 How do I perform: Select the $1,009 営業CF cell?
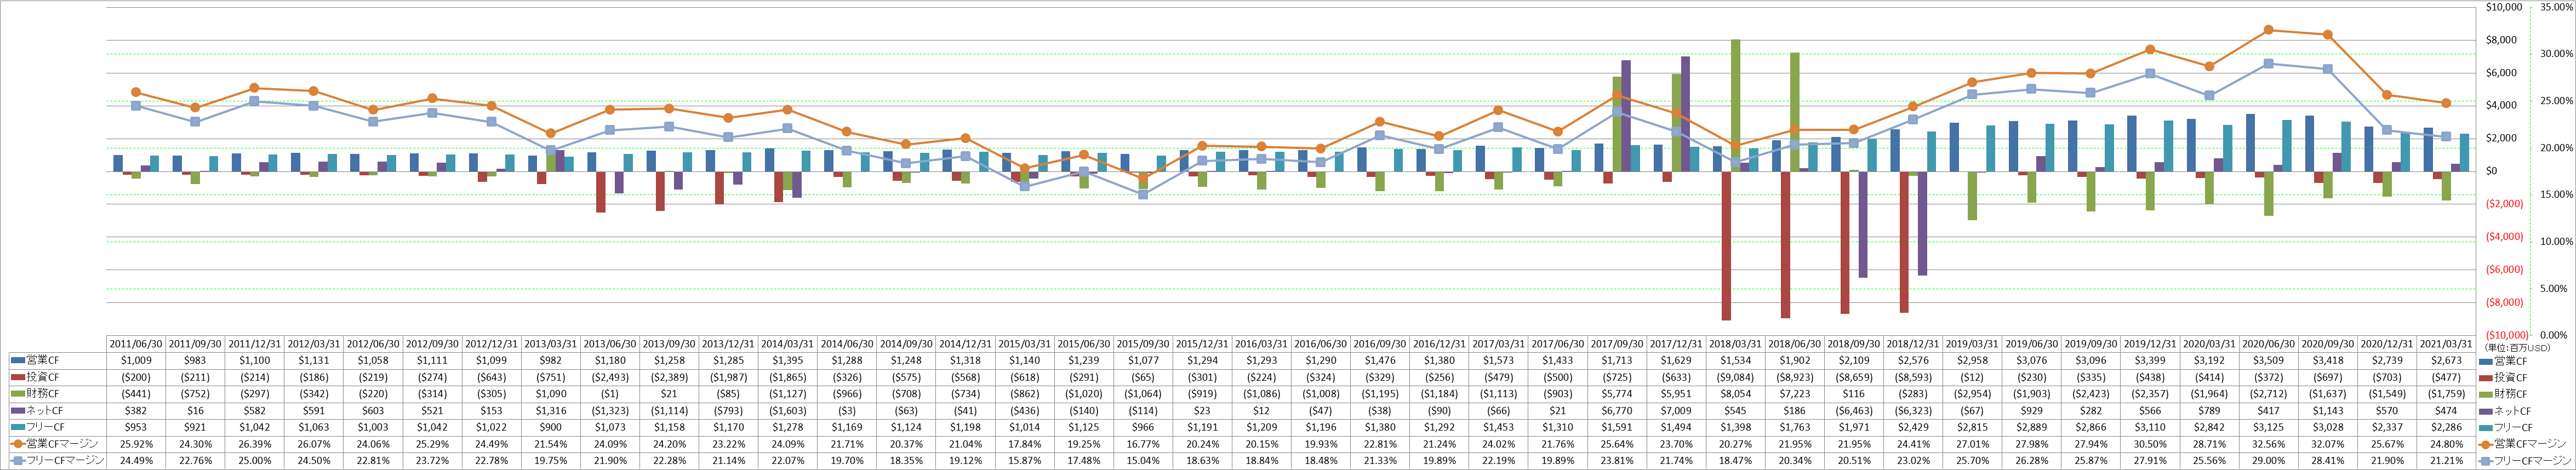[x=136, y=360]
